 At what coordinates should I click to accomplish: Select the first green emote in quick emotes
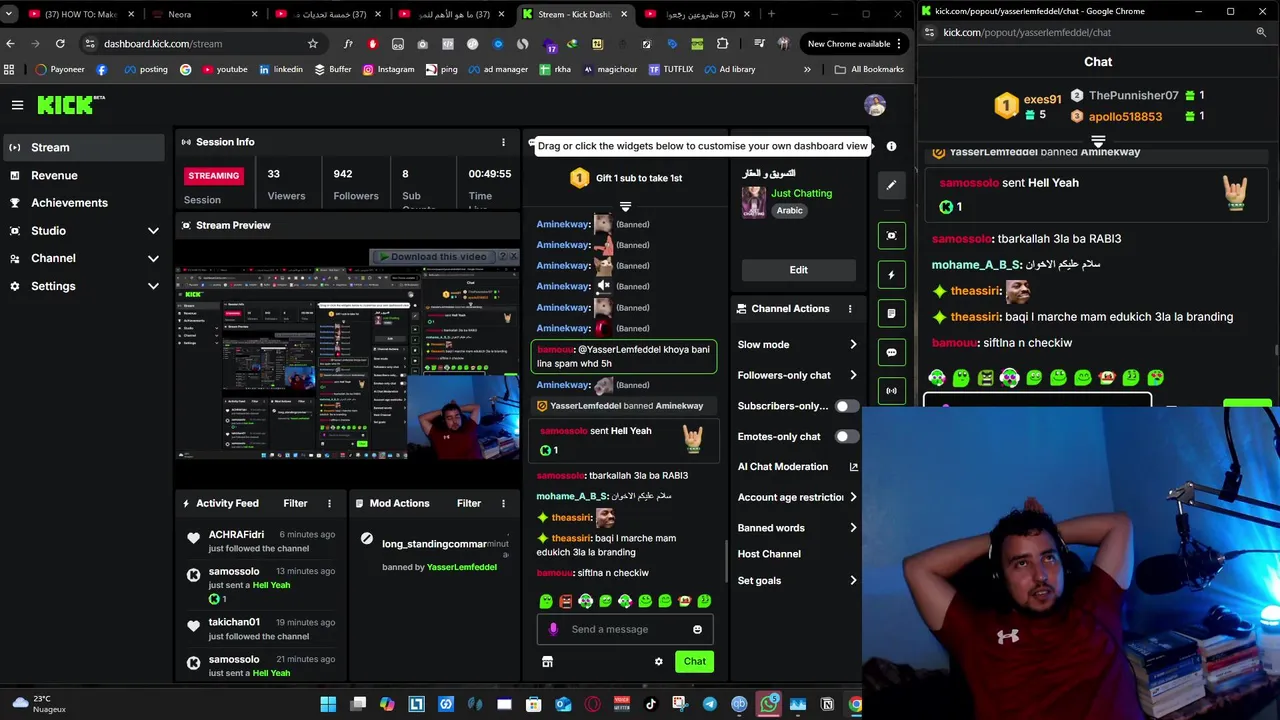(546, 601)
